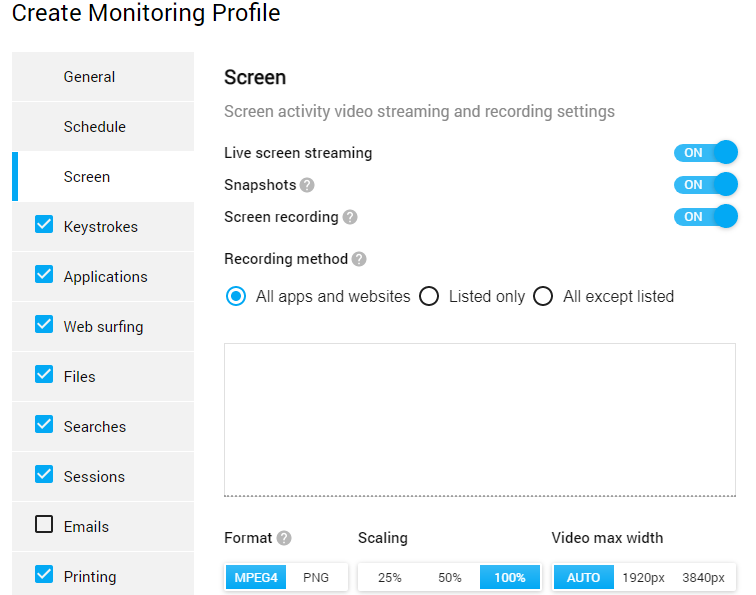Uncheck the Searches checkbox
756x595 pixels.
44,424
